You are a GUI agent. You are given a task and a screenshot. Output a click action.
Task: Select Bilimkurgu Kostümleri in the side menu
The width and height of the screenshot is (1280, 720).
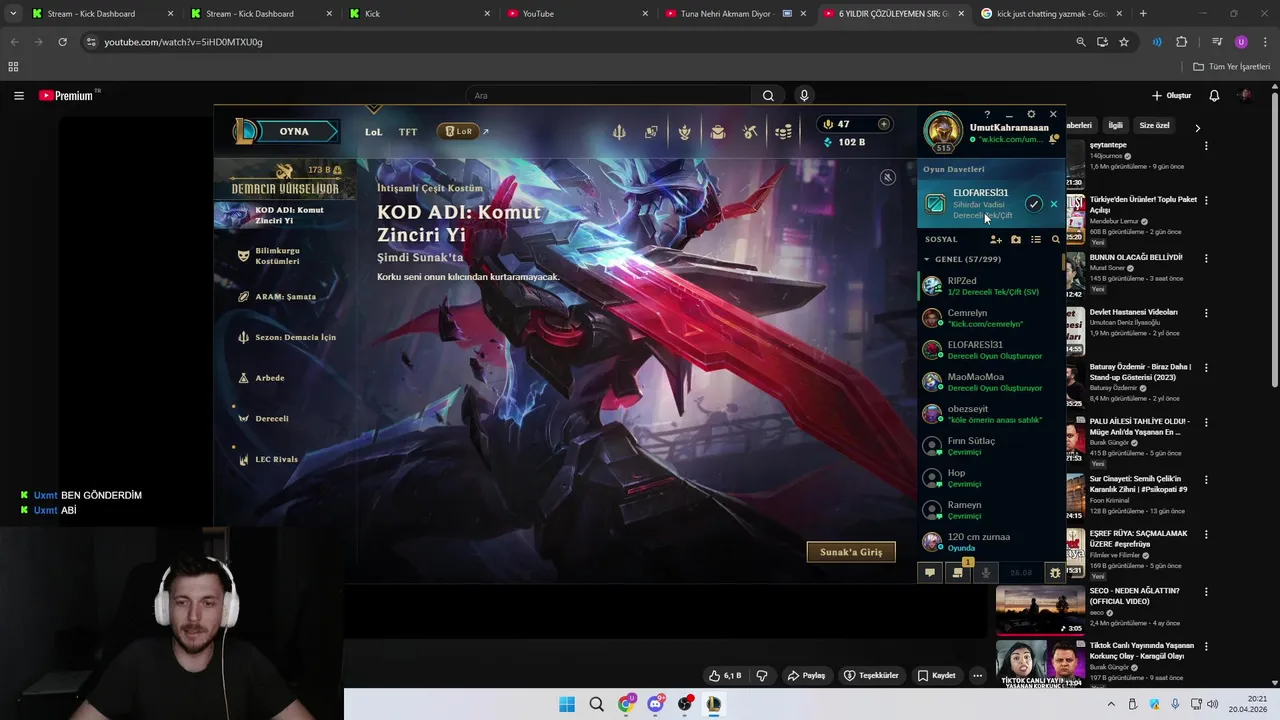(277, 256)
